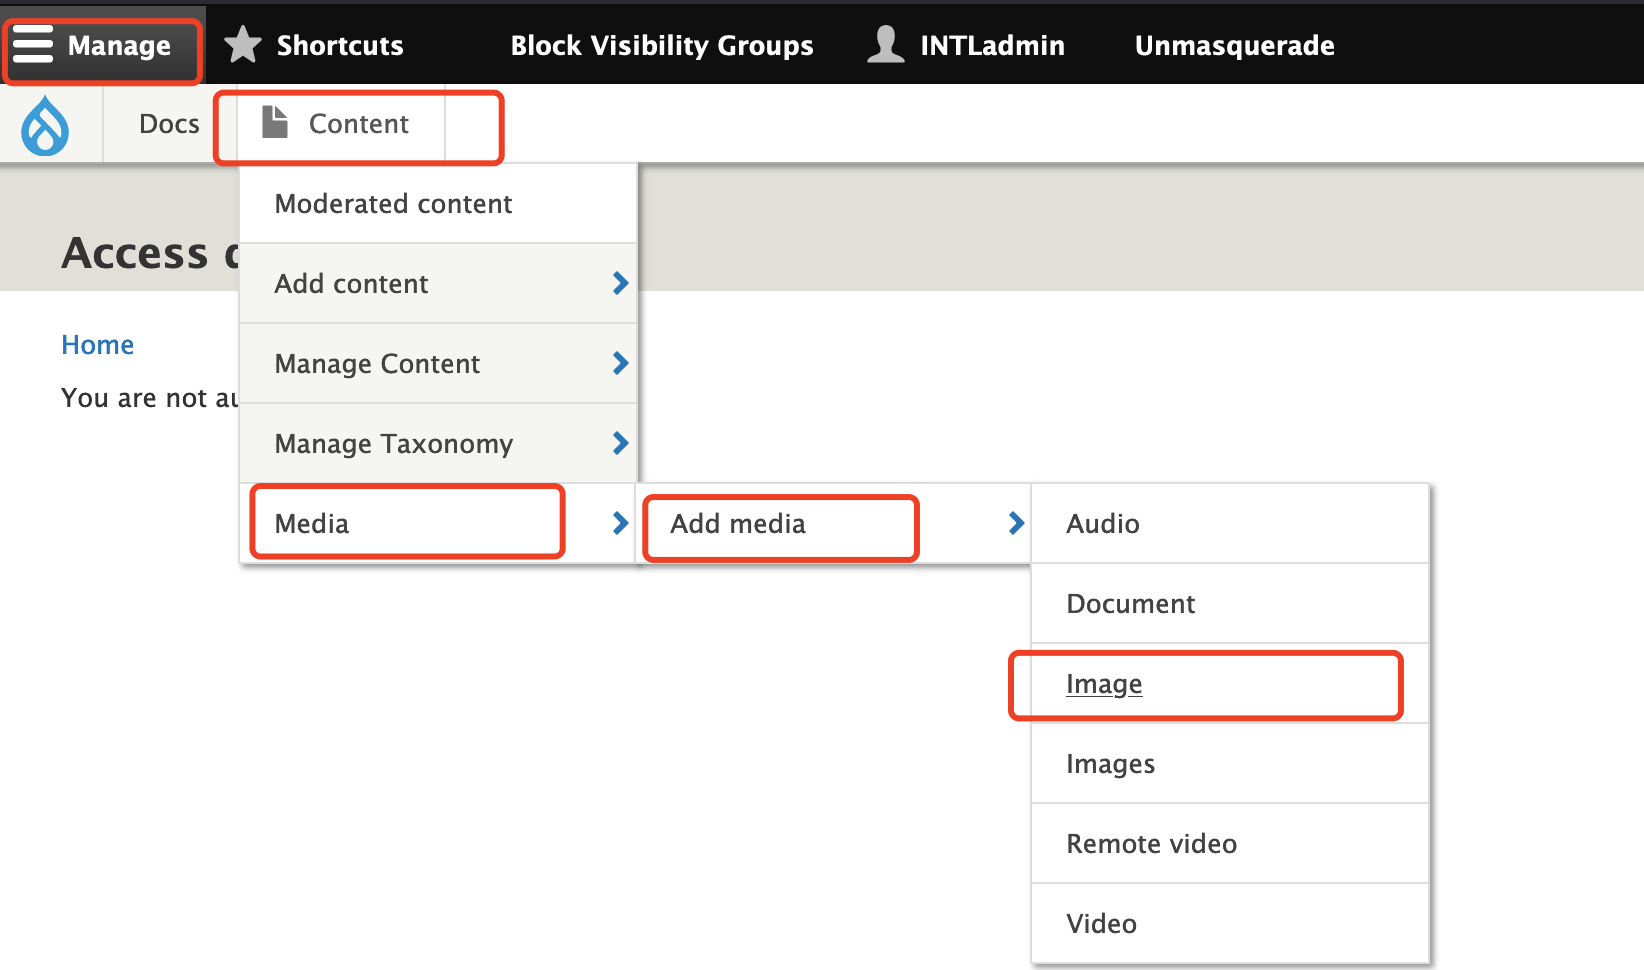Click the hamburger Manage menu icon
The height and width of the screenshot is (970, 1644).
click(33, 45)
